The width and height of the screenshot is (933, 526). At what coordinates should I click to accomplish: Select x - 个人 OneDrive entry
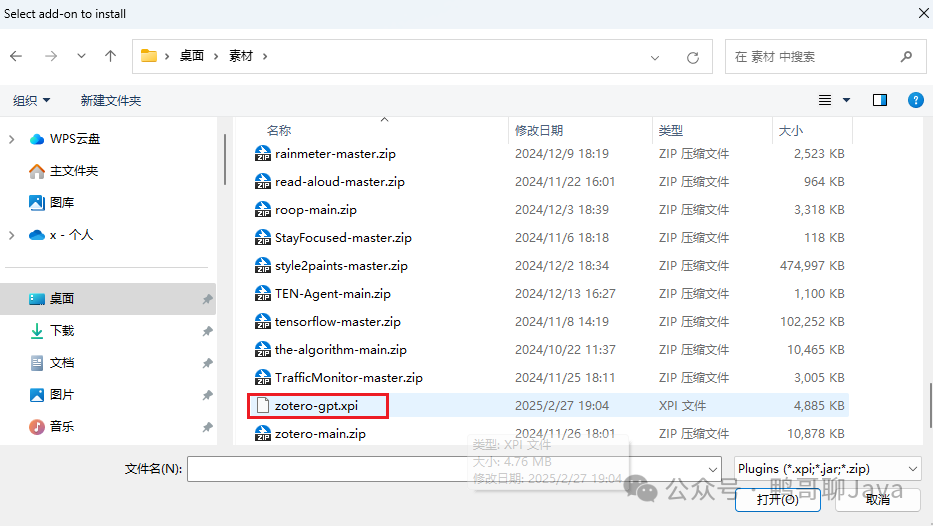click(71, 235)
